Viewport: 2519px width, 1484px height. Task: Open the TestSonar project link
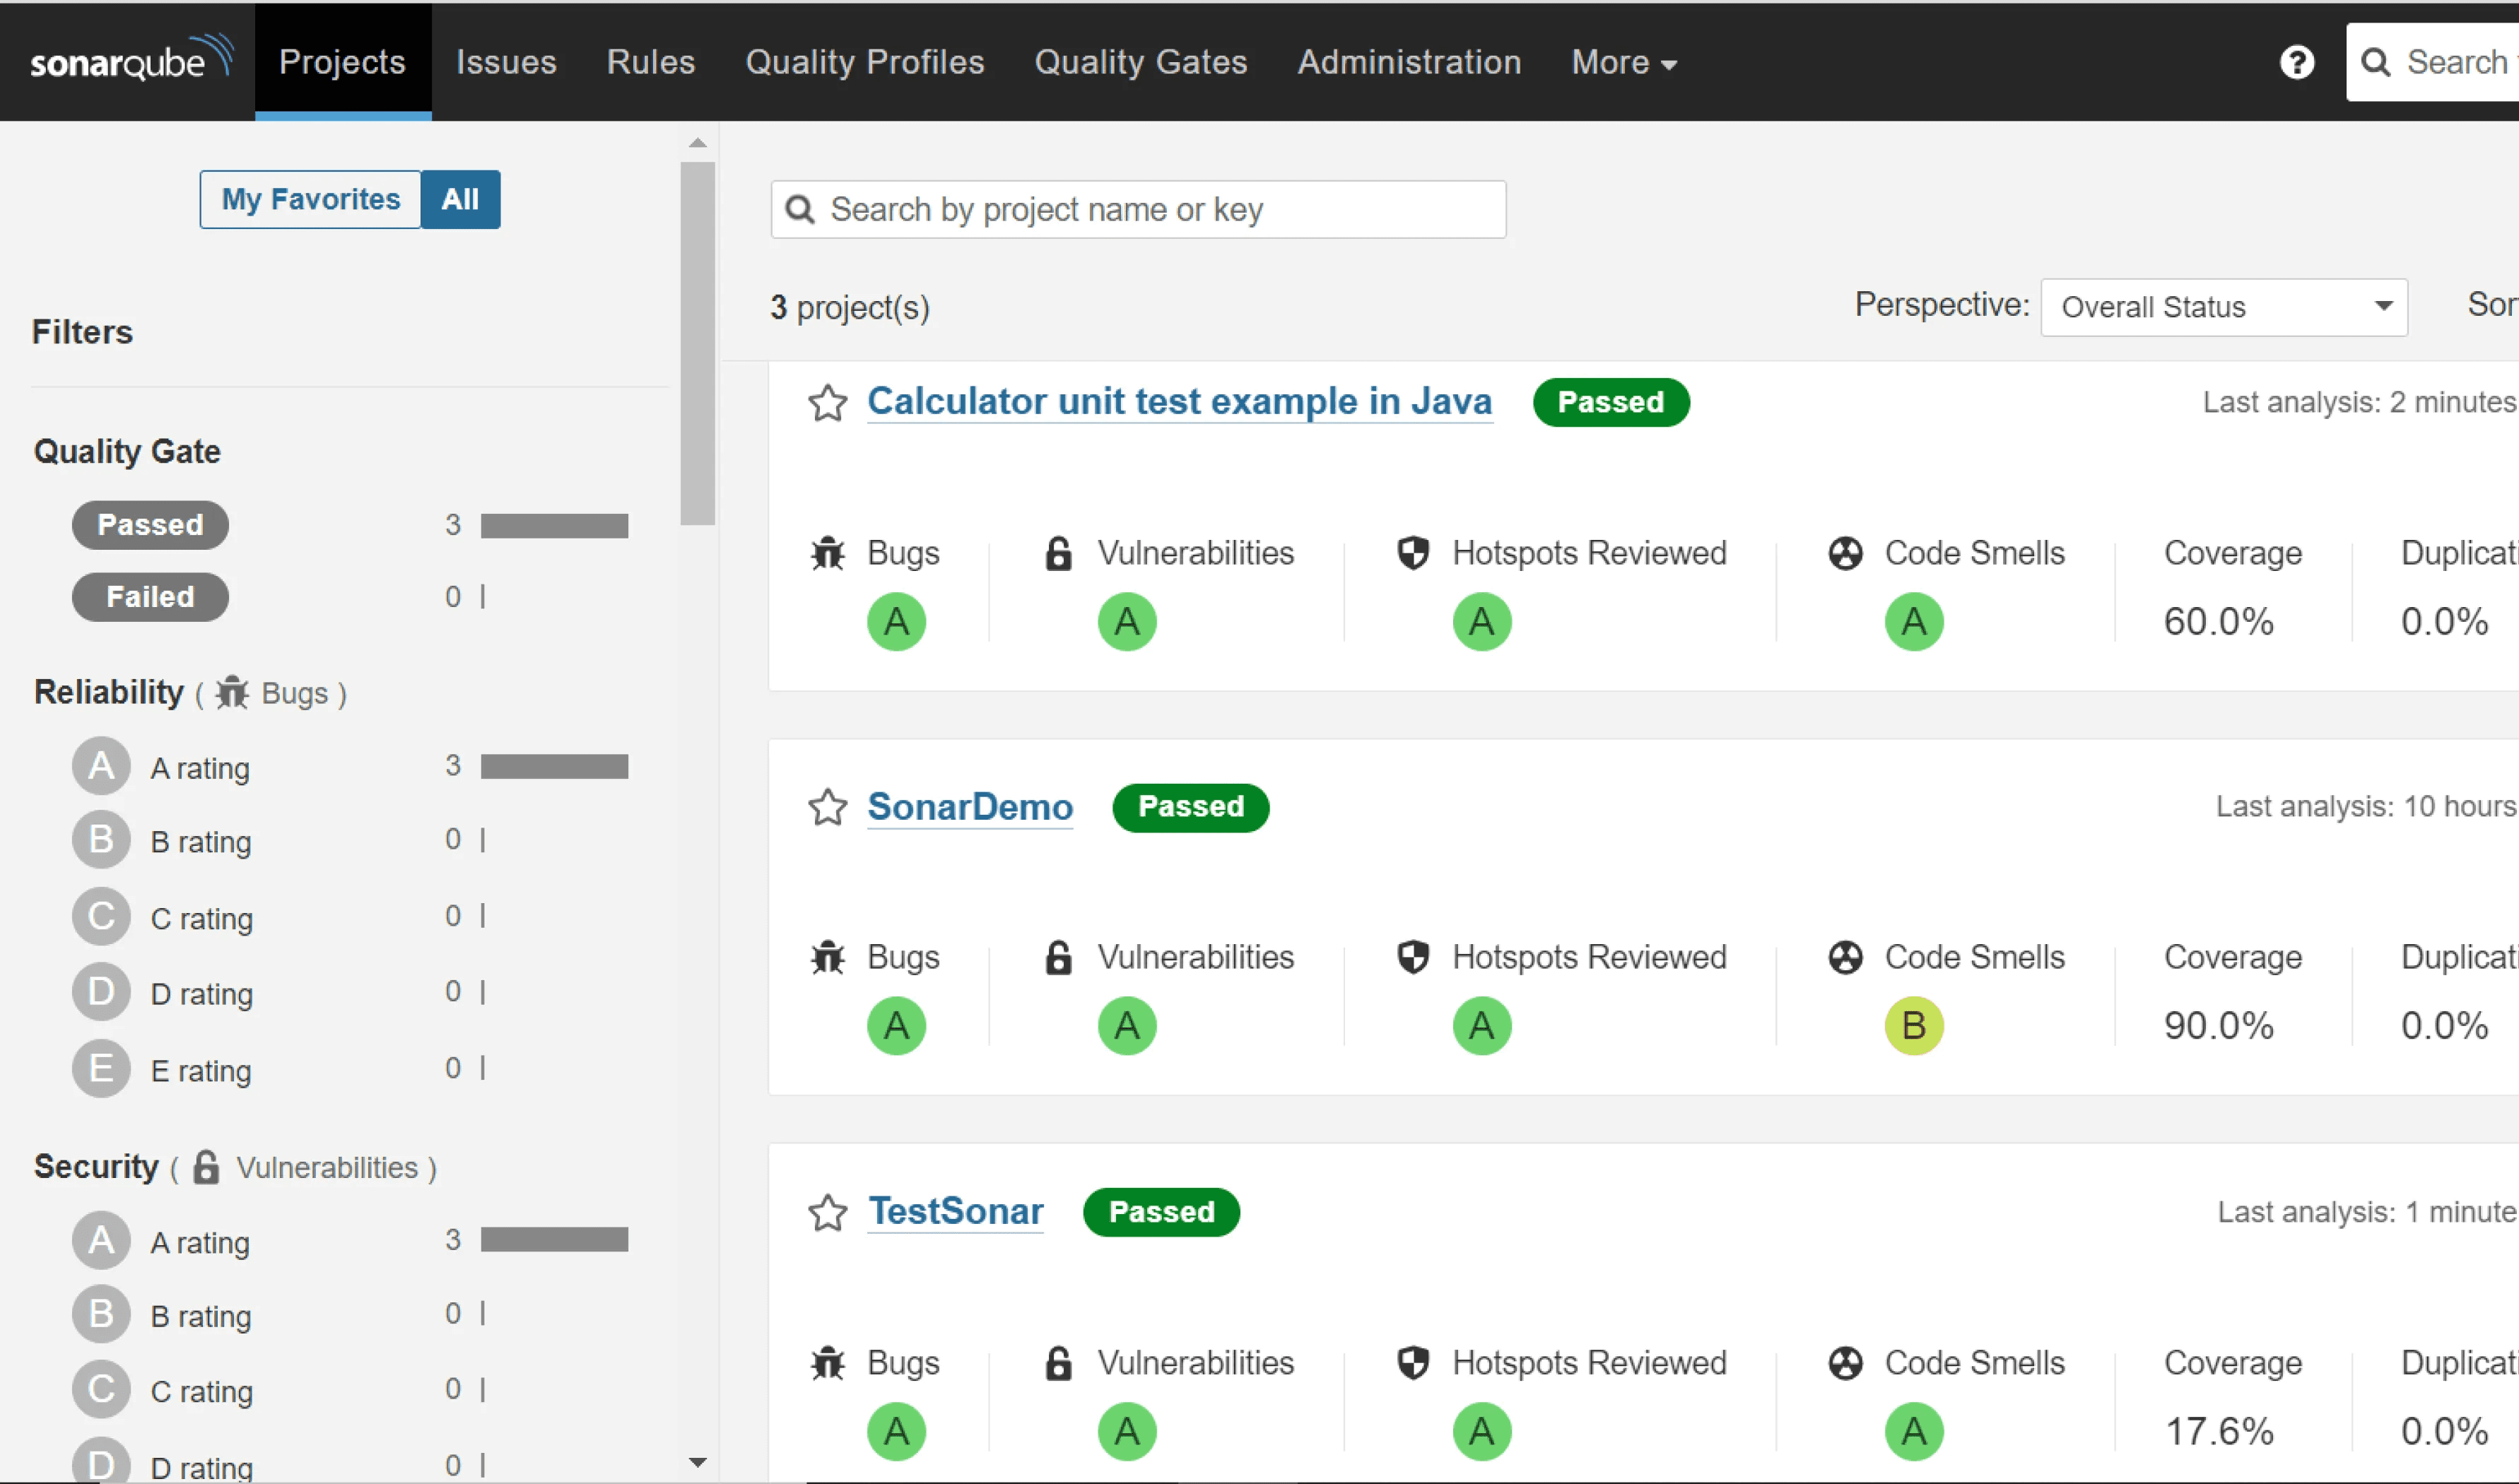954,1211
